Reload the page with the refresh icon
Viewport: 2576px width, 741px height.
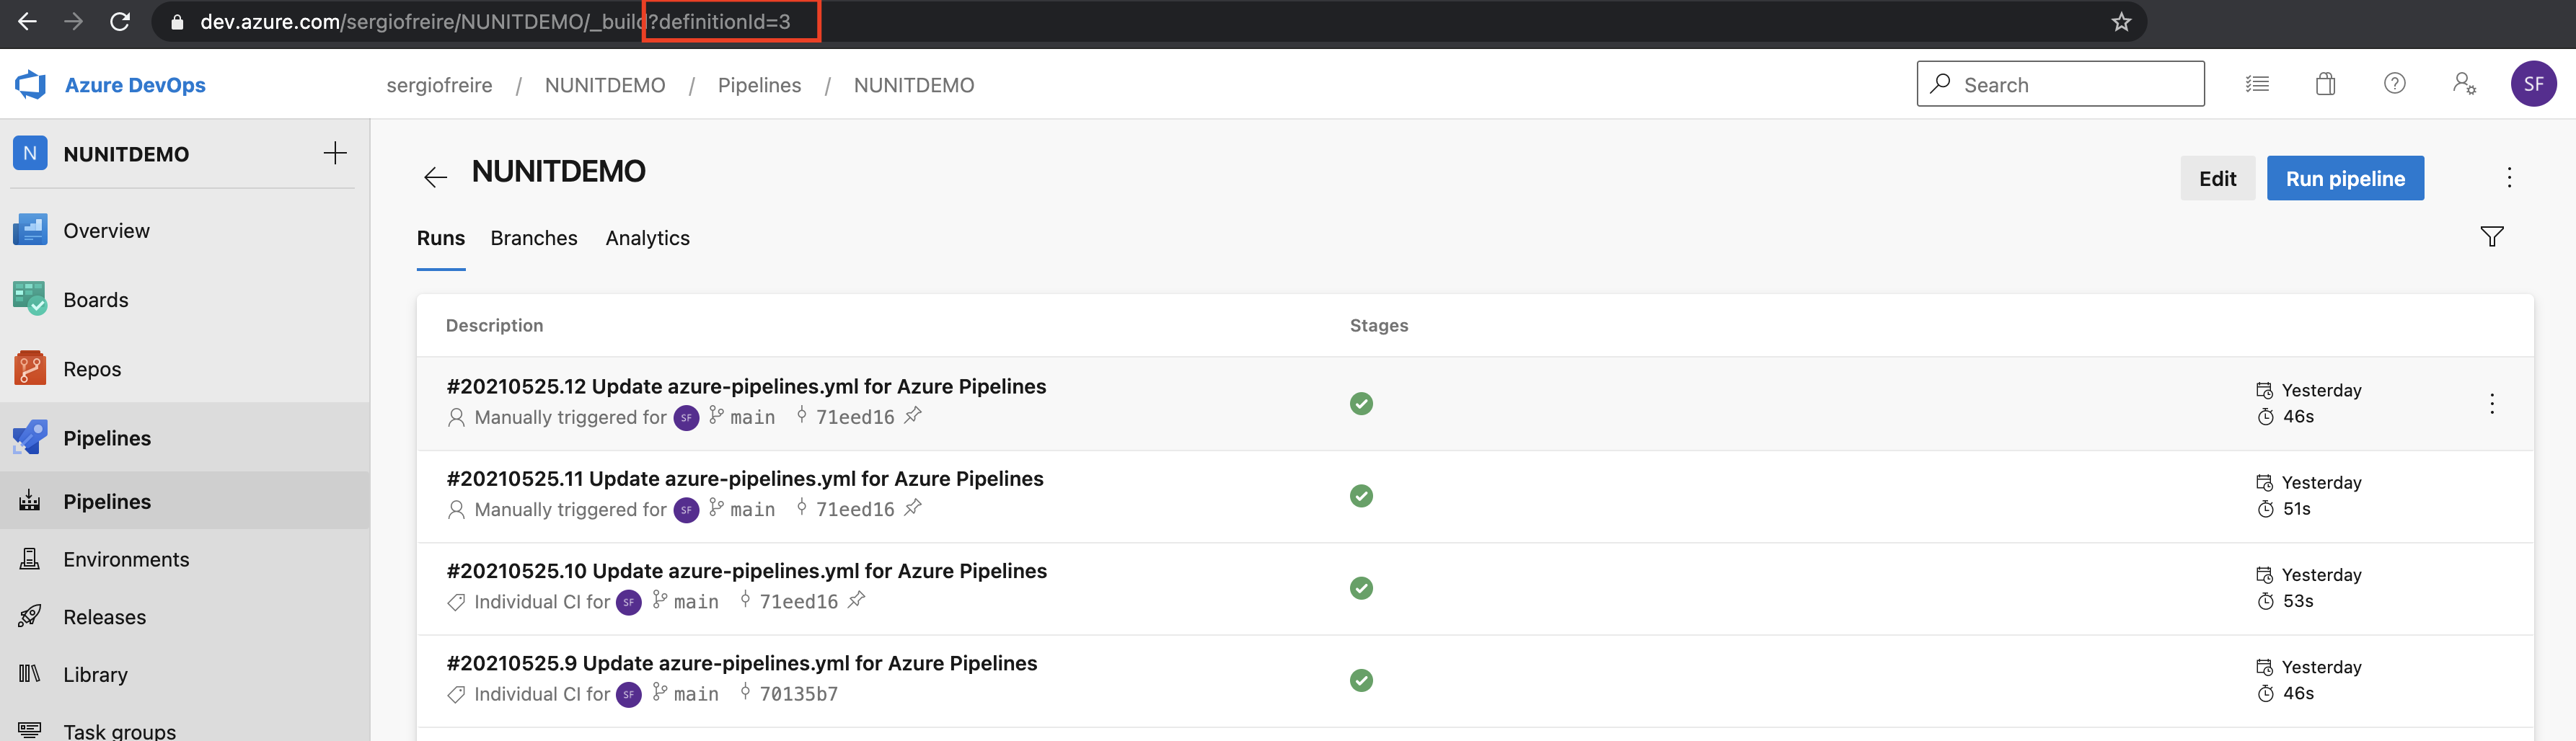point(120,21)
